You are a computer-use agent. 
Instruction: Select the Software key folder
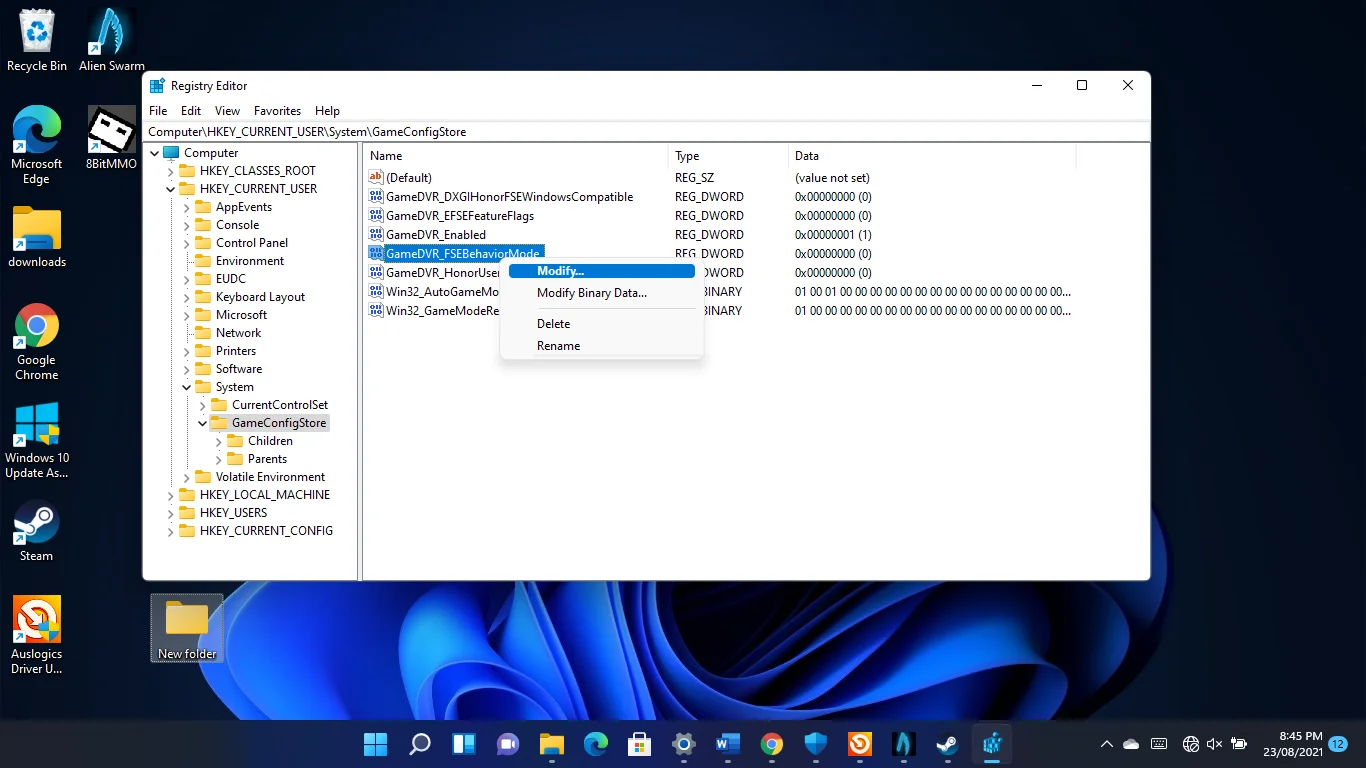[239, 369]
